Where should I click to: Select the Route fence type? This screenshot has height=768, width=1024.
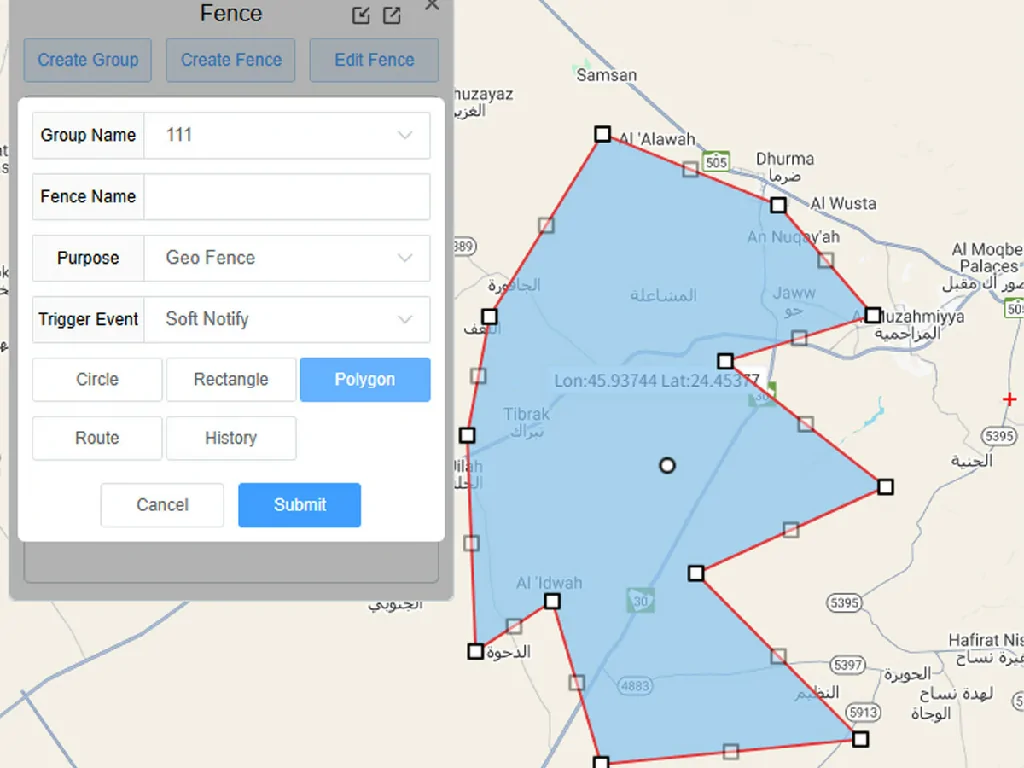(x=96, y=438)
